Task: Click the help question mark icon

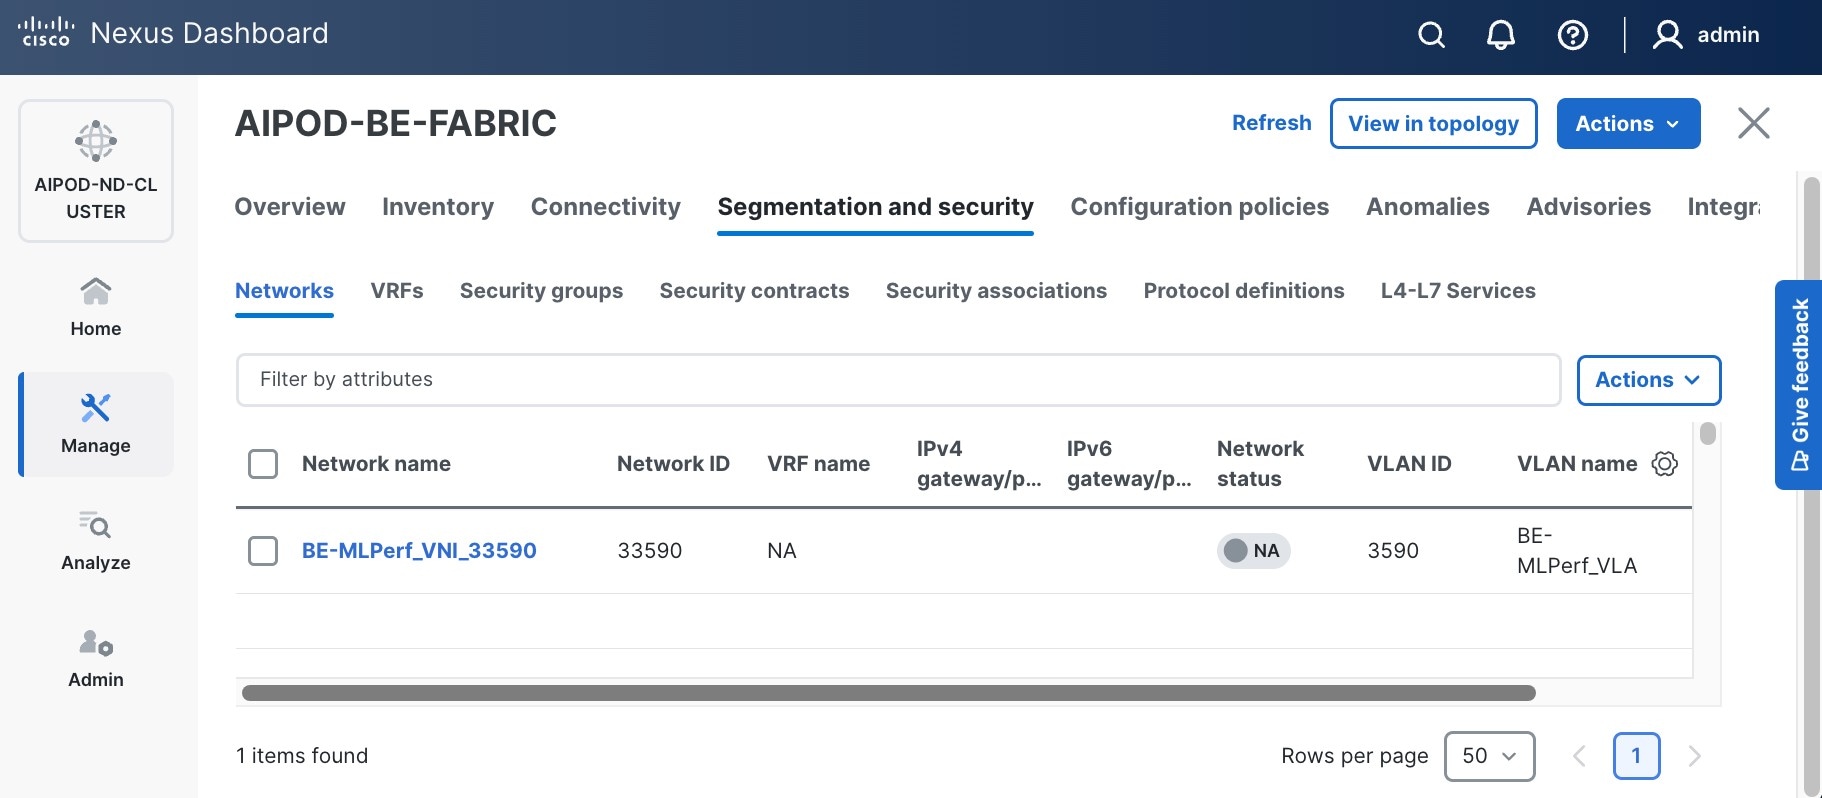Action: tap(1572, 35)
